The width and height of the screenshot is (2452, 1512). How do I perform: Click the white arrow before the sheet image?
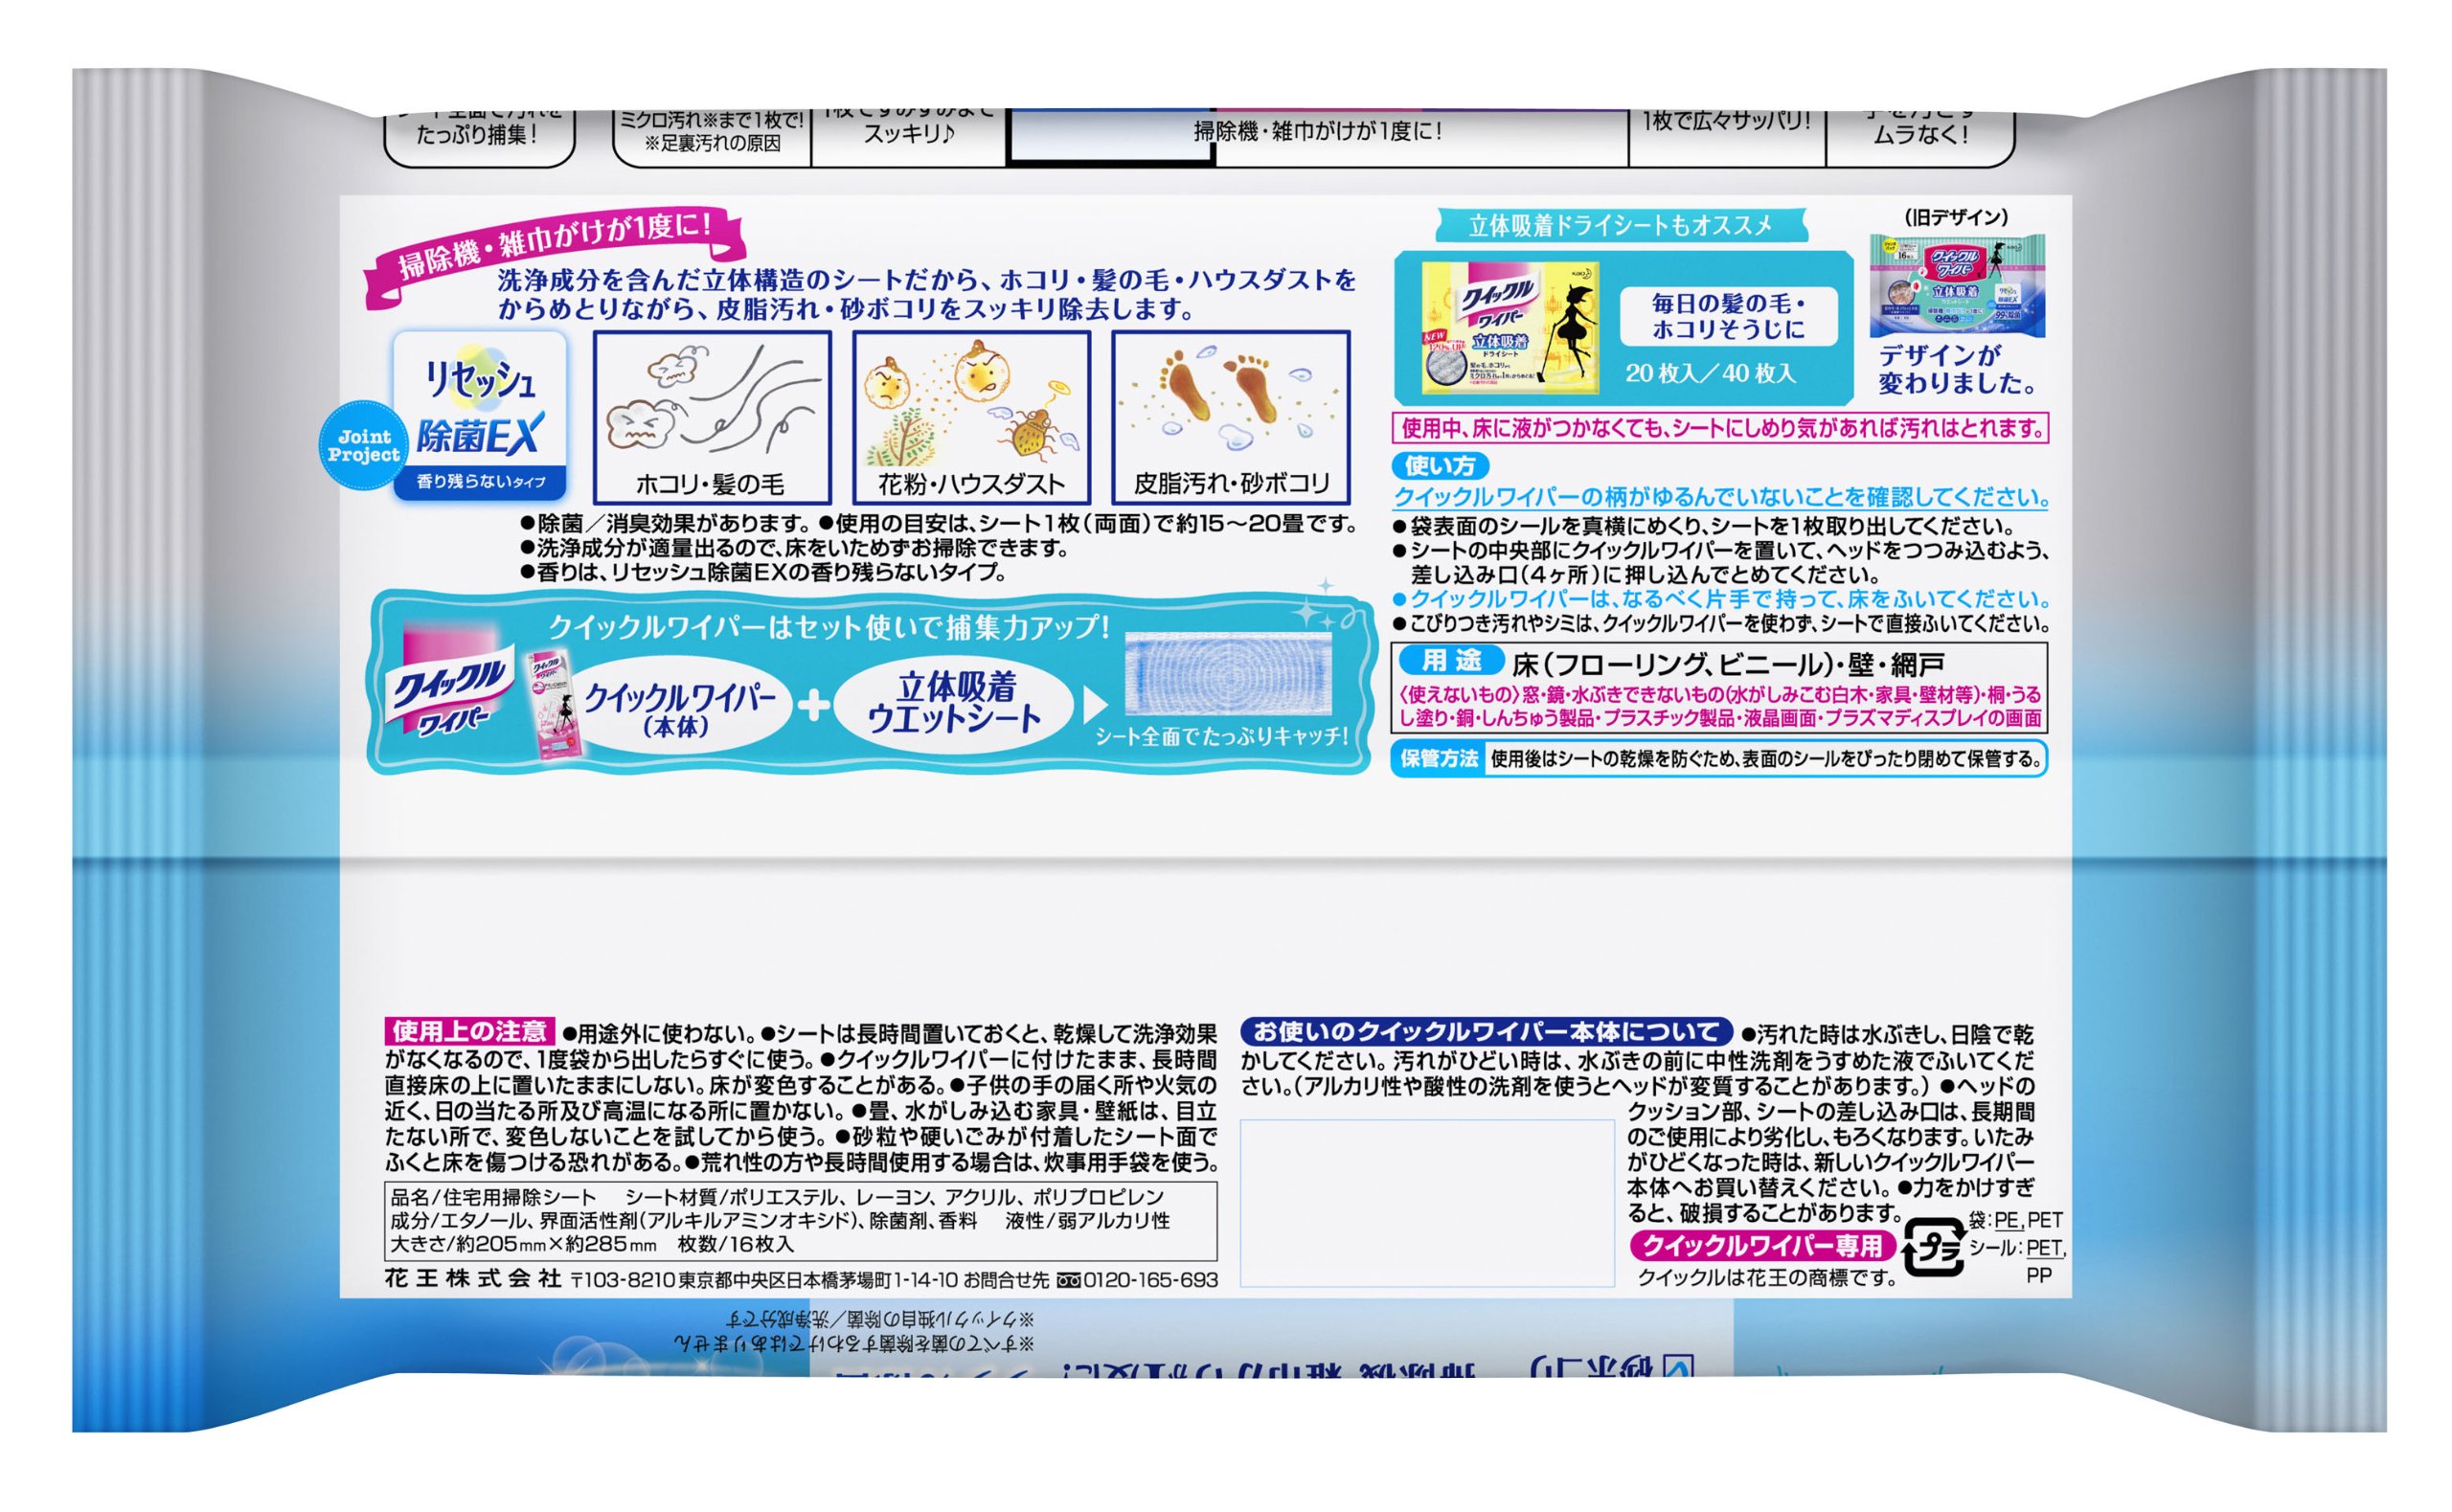coord(1096,704)
